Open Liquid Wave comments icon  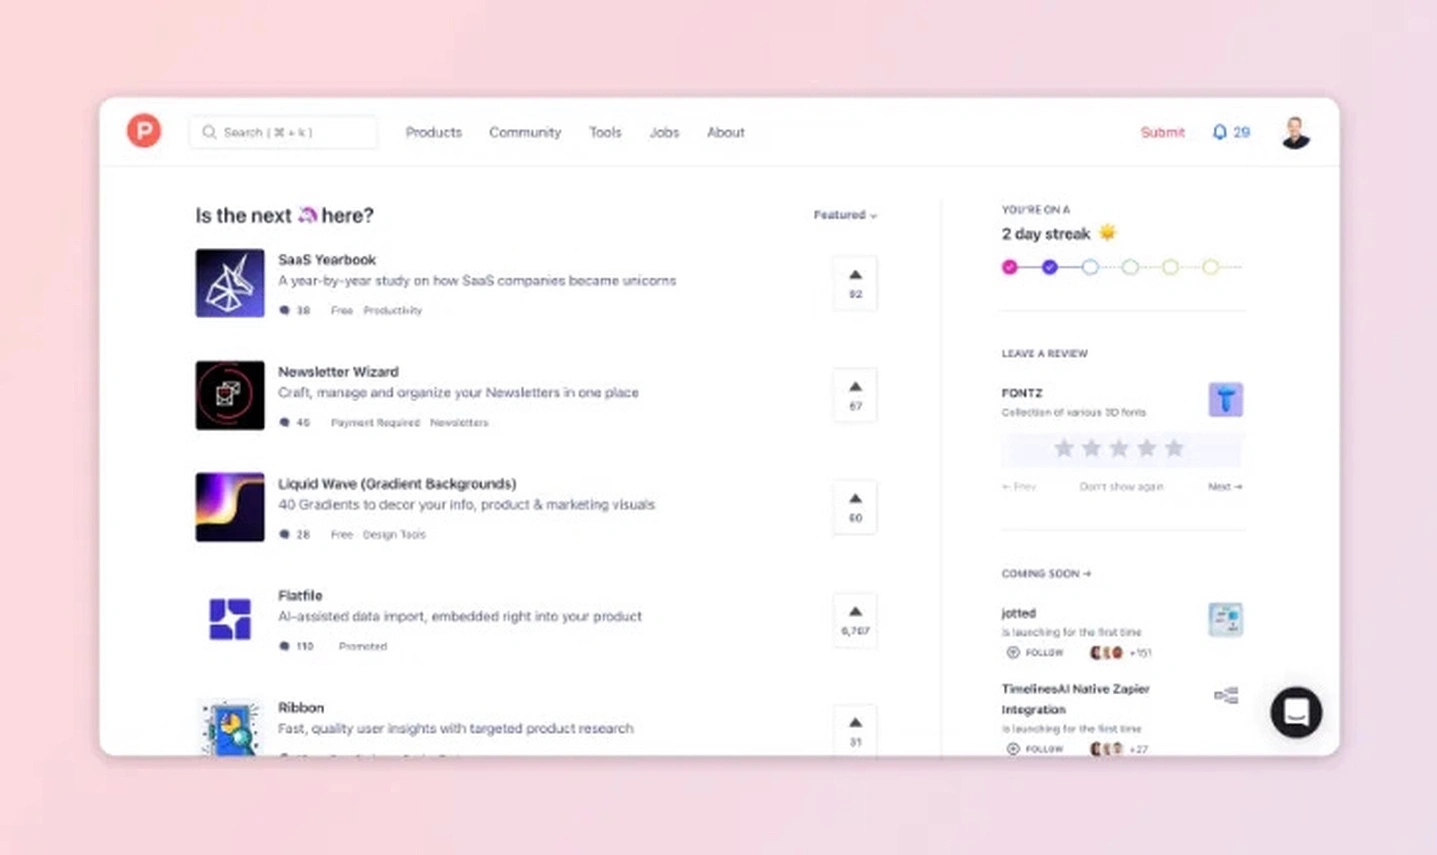[x=284, y=534]
